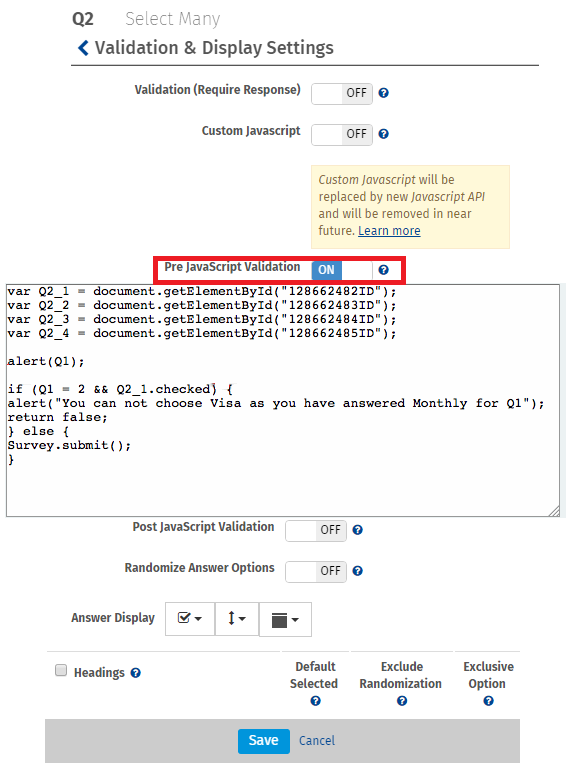
Task: Click the code line starting with 'if (Q1 = 2'
Action: [x=120, y=389]
